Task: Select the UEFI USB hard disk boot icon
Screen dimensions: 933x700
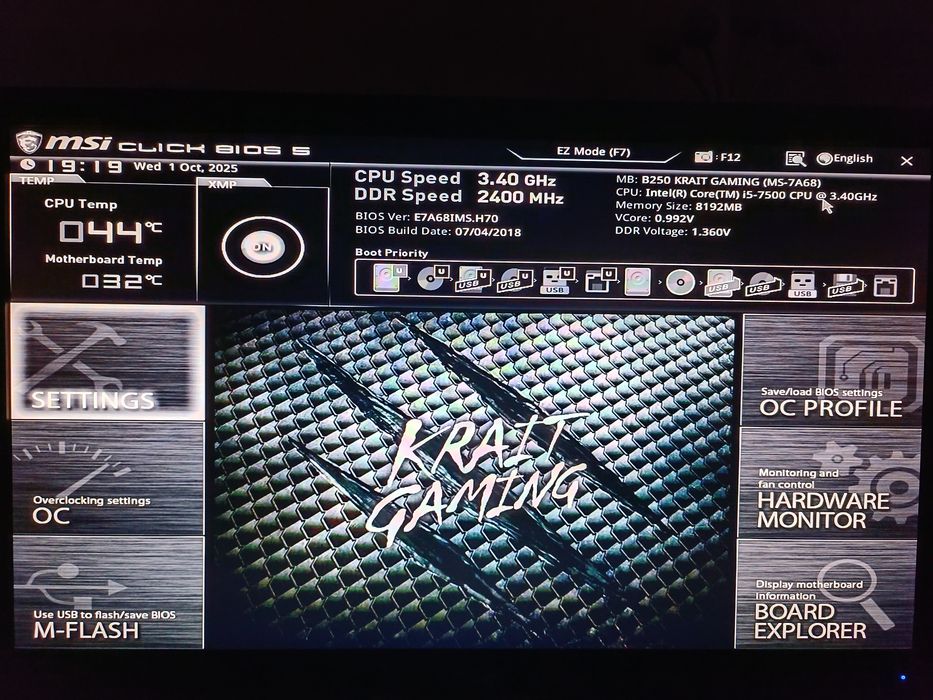Action: (x=472, y=279)
